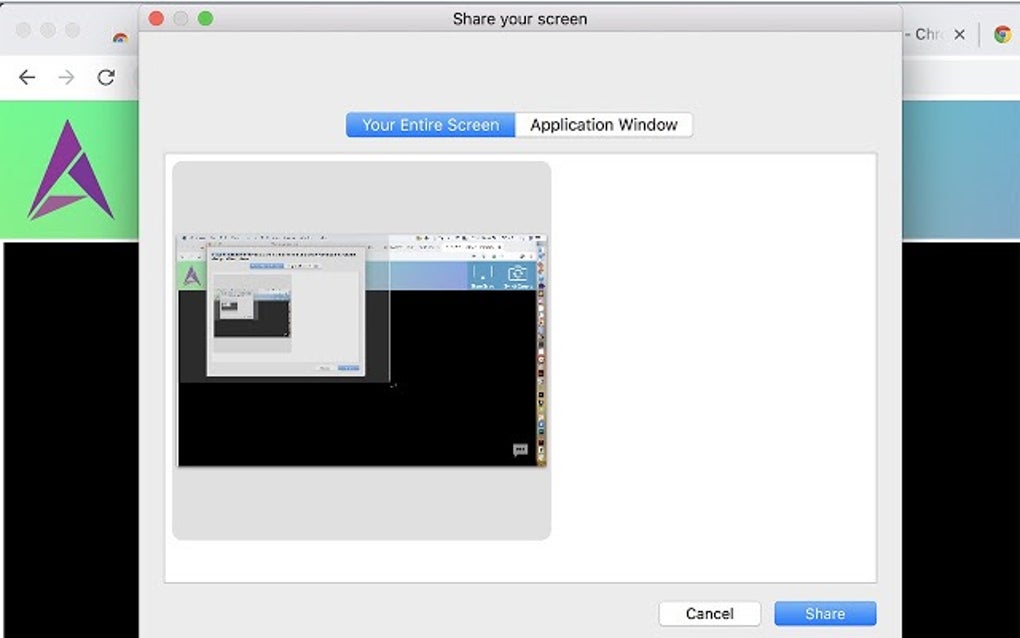Click the browser forward navigation arrow

66,77
